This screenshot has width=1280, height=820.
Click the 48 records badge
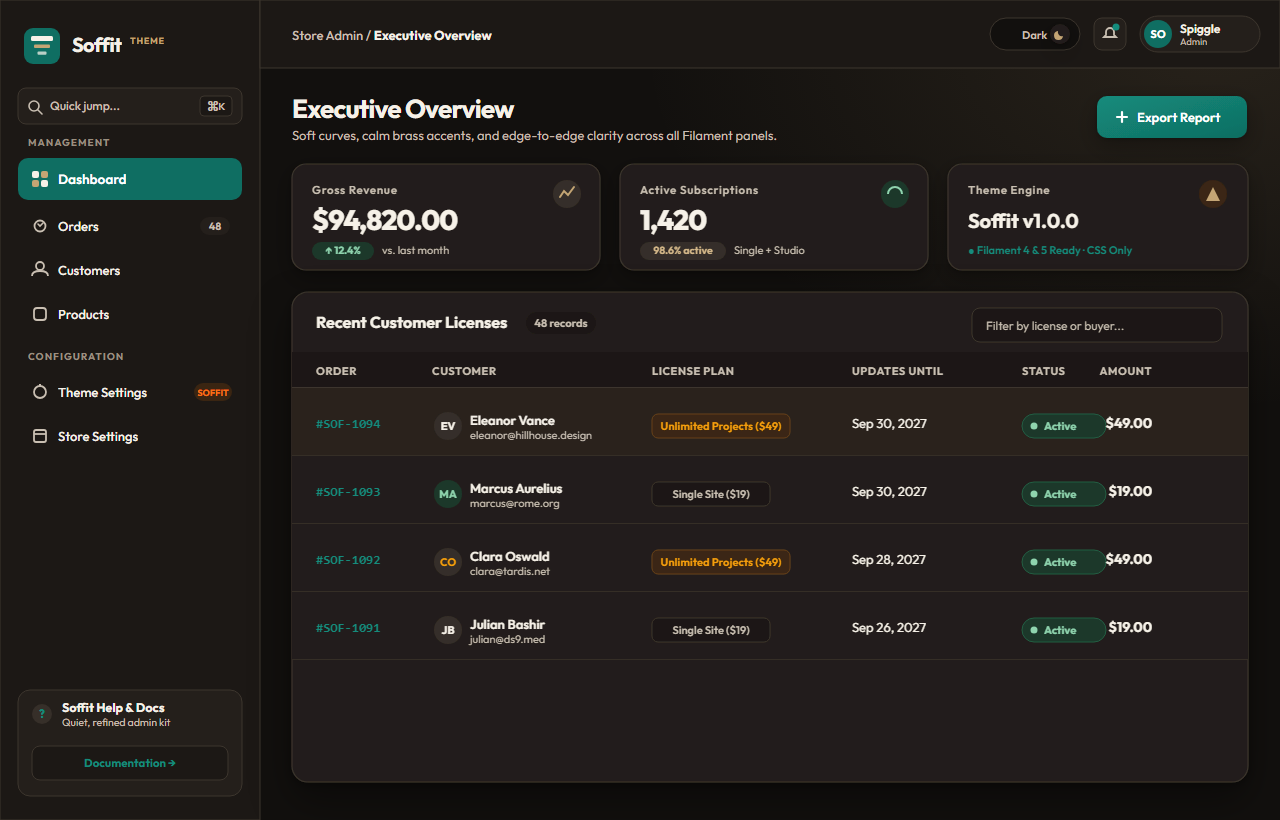pos(561,323)
